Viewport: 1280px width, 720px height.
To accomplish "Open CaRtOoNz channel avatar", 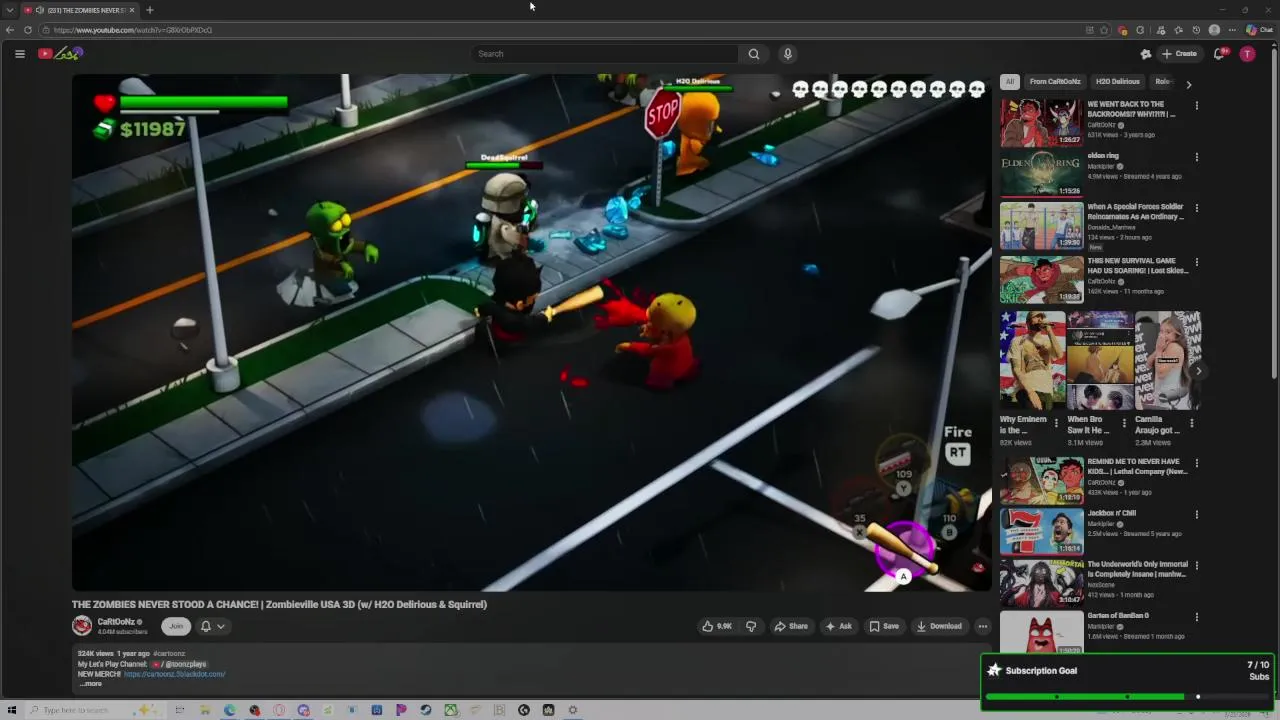I will coord(82,626).
